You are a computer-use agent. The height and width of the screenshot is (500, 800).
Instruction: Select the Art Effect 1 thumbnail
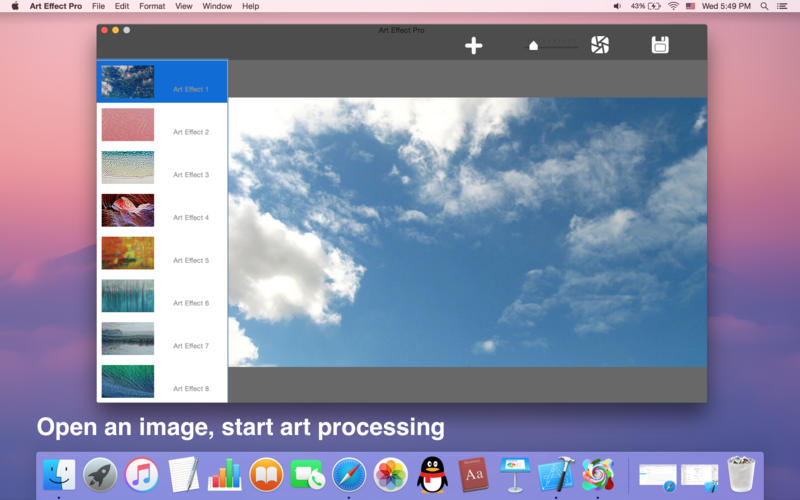click(128, 82)
